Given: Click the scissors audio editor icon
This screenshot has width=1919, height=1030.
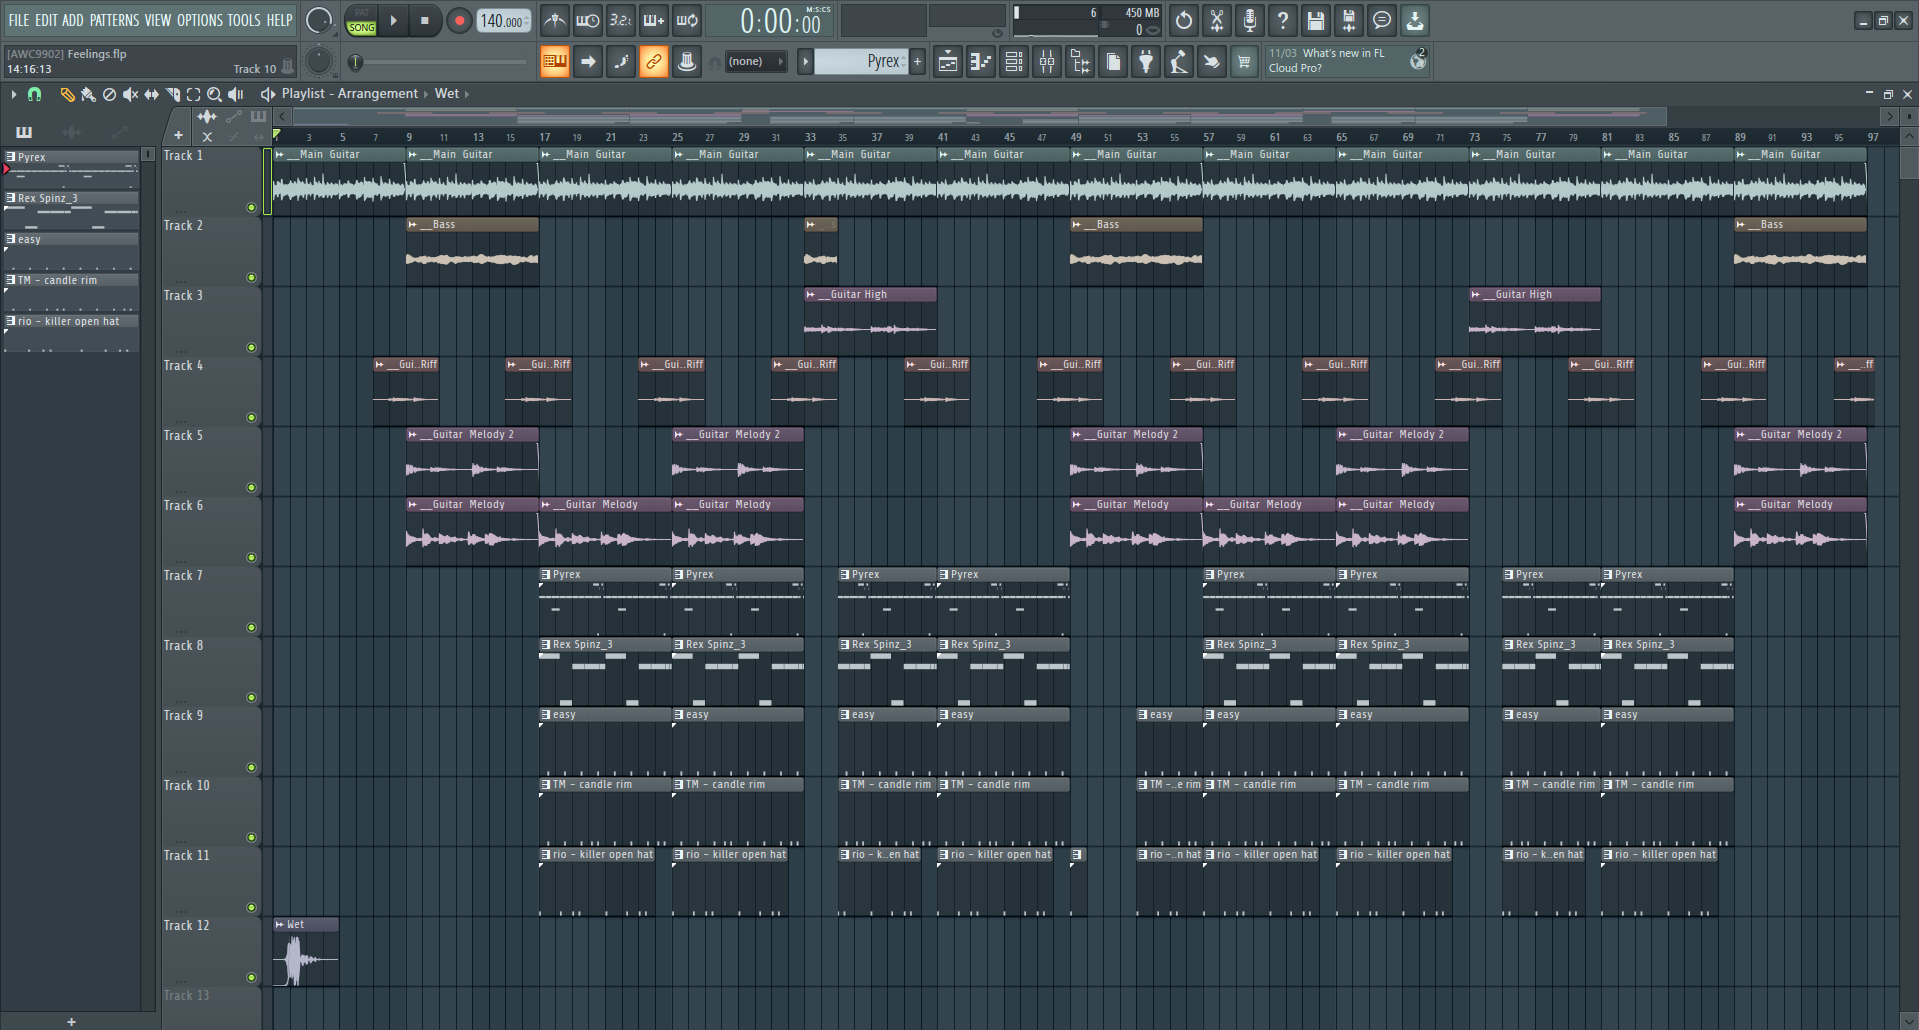Looking at the screenshot, I should coord(1217,20).
